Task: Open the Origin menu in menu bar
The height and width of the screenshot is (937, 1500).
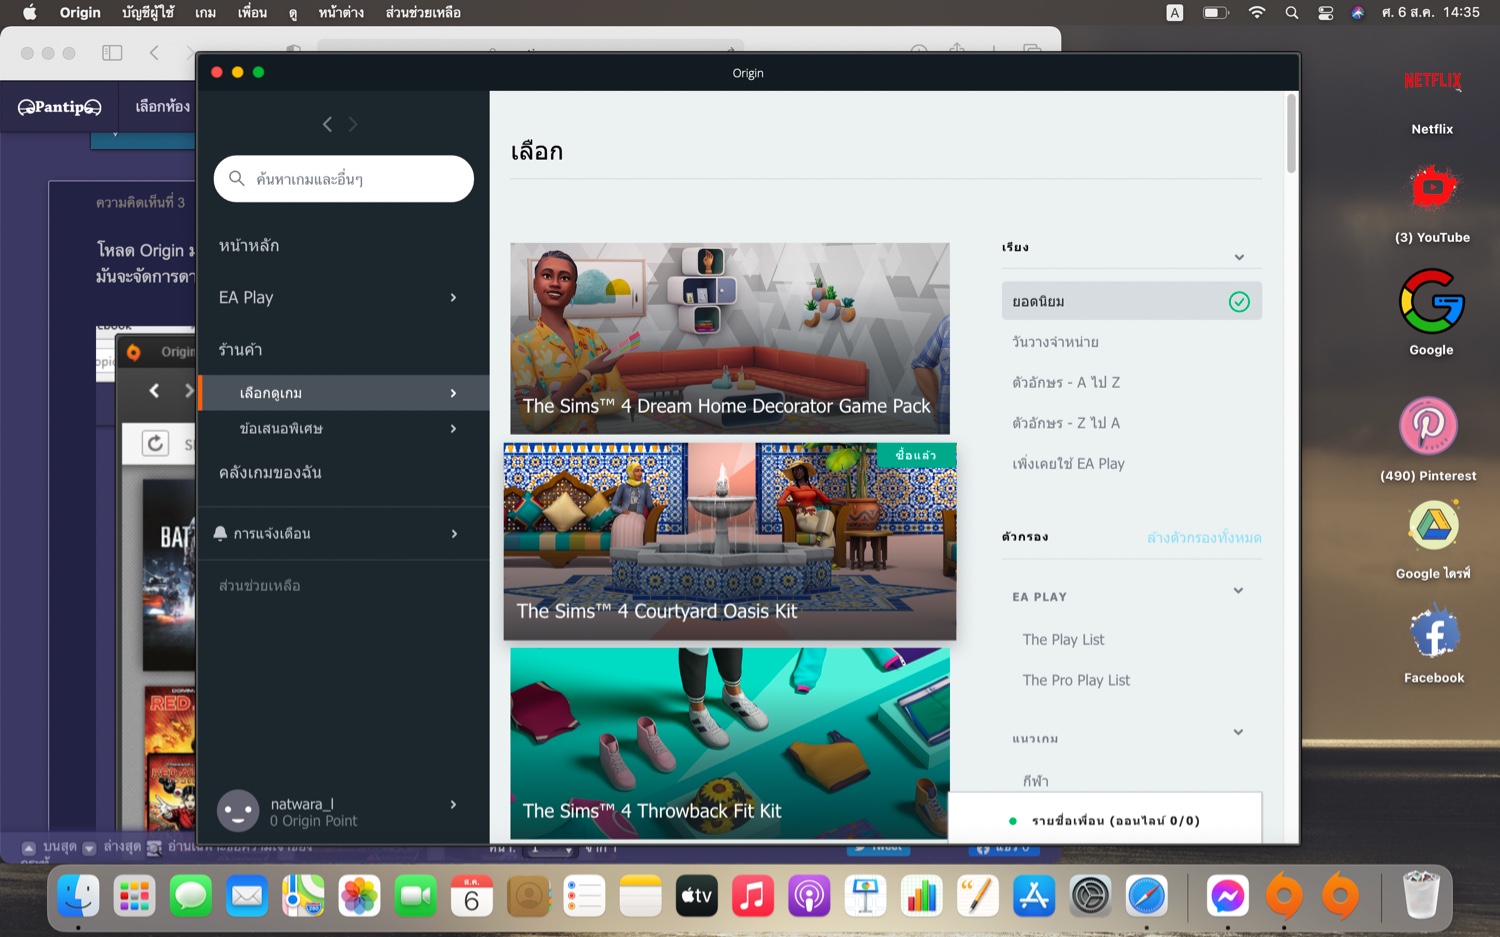Action: (x=80, y=12)
